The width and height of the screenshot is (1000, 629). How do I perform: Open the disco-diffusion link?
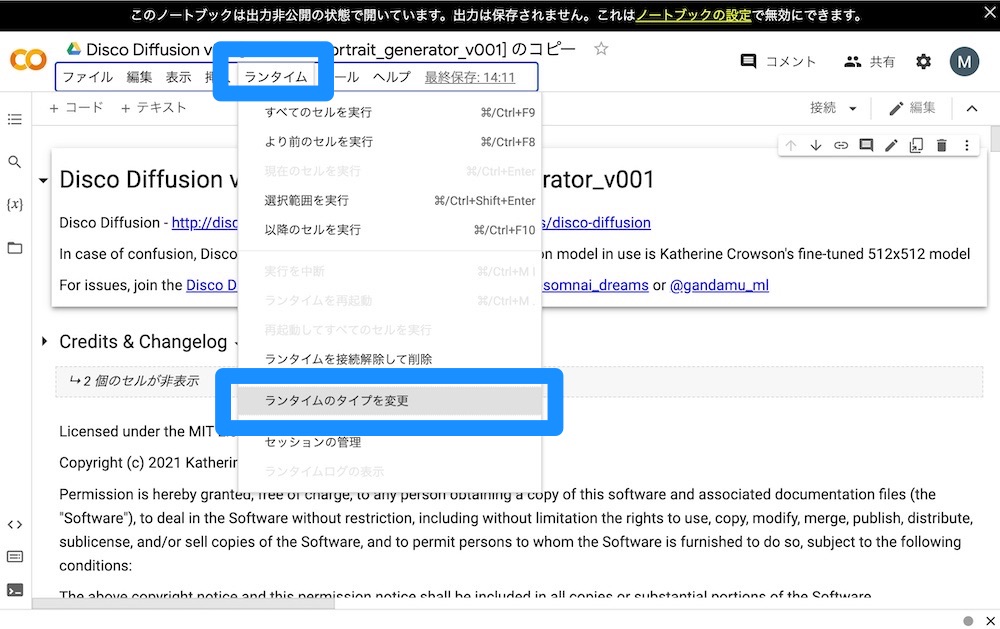coord(596,223)
